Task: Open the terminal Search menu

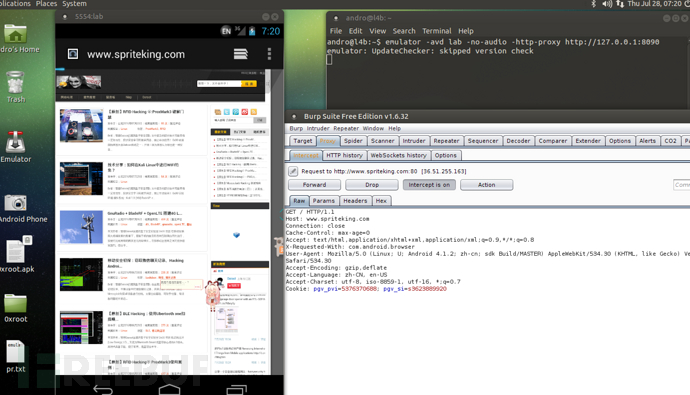Action: [x=404, y=31]
